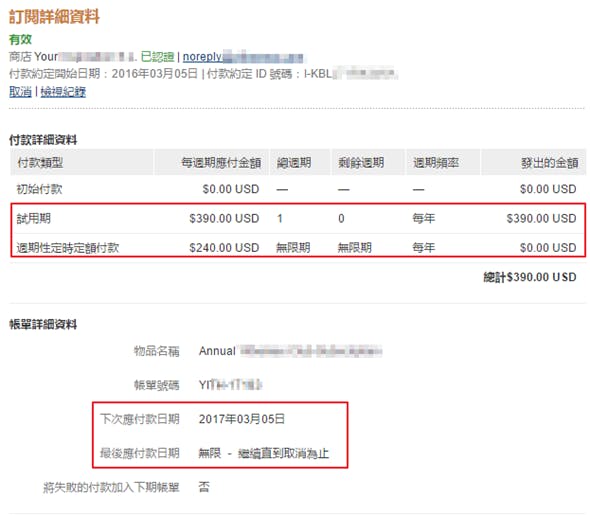Click the 已認證 verified label
The height and width of the screenshot is (515, 590).
tap(157, 57)
